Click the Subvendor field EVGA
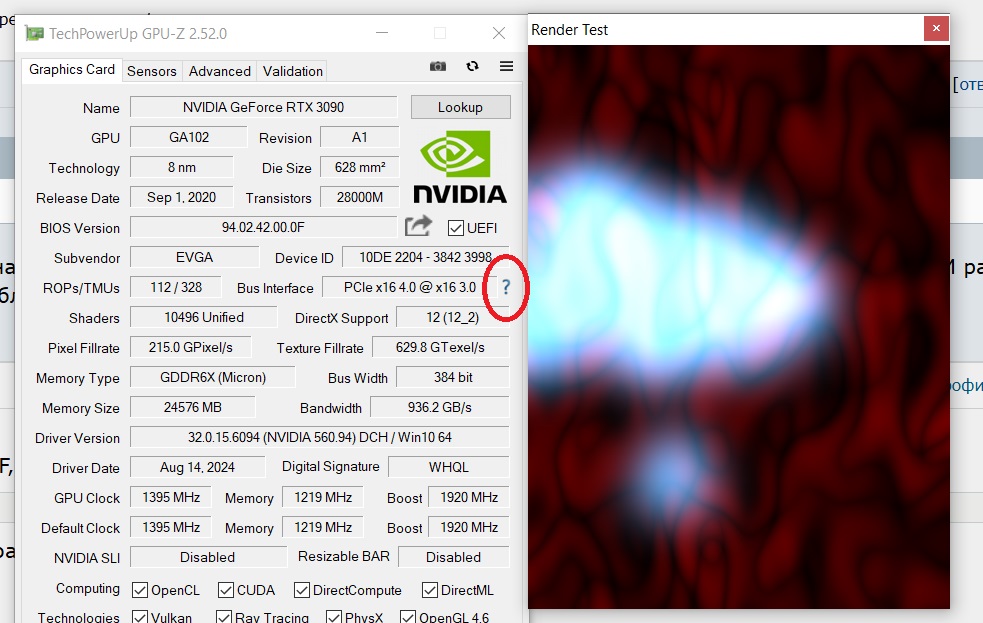Viewport: 983px width, 623px height. (194, 258)
